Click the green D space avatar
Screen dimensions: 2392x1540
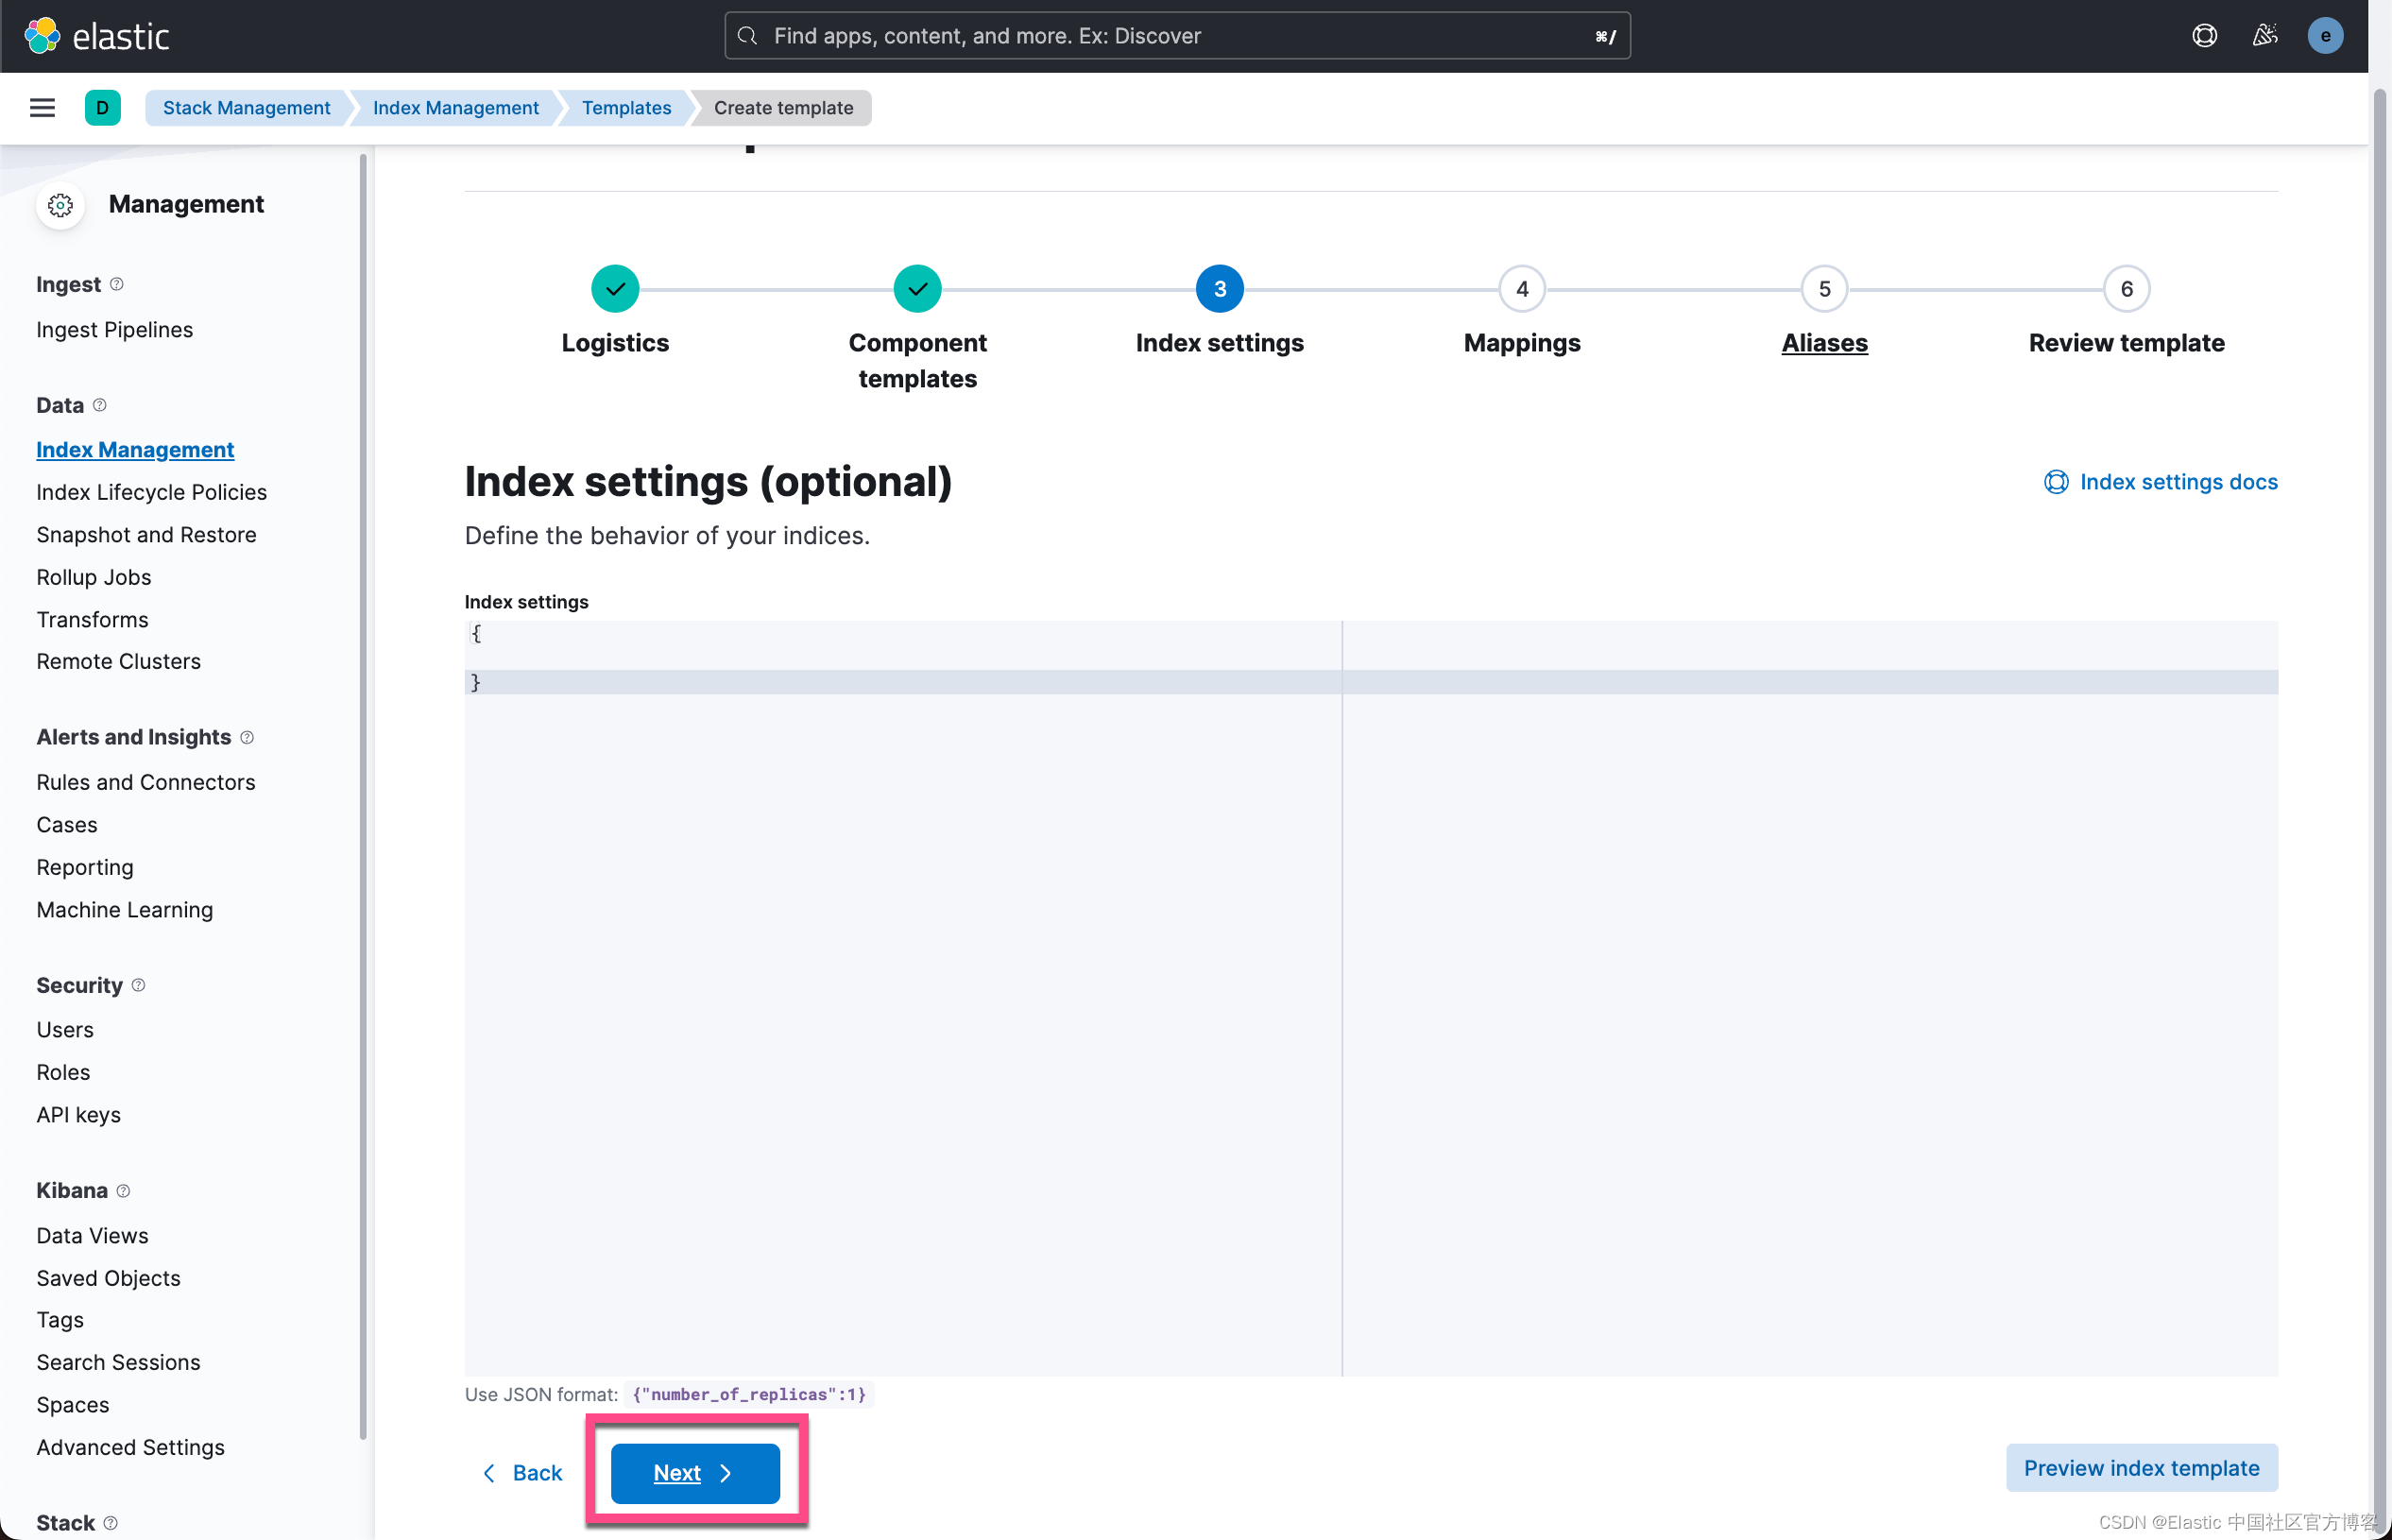tap(102, 108)
